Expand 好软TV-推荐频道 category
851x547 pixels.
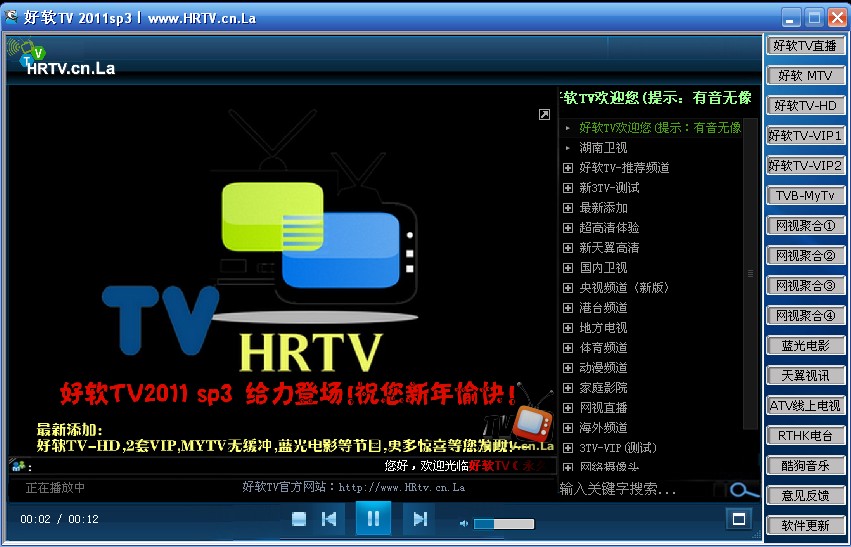[x=568, y=168]
